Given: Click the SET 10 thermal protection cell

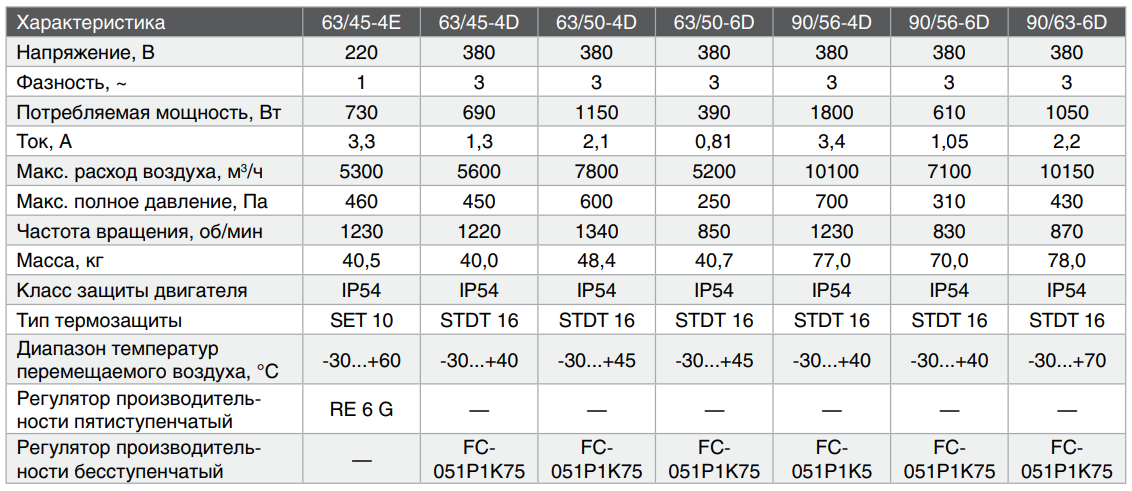Looking at the screenshot, I should click(x=361, y=321).
